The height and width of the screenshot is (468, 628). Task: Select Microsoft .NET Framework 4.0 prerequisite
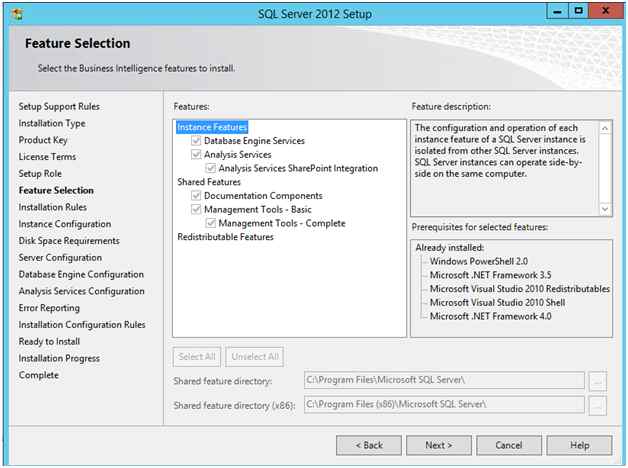[x=490, y=316]
